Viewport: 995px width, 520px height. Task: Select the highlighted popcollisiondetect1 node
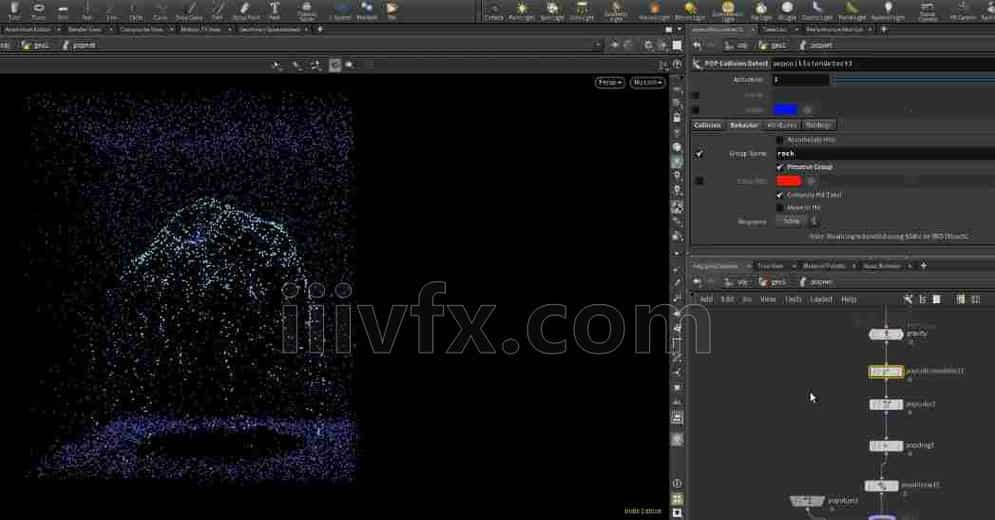(886, 371)
